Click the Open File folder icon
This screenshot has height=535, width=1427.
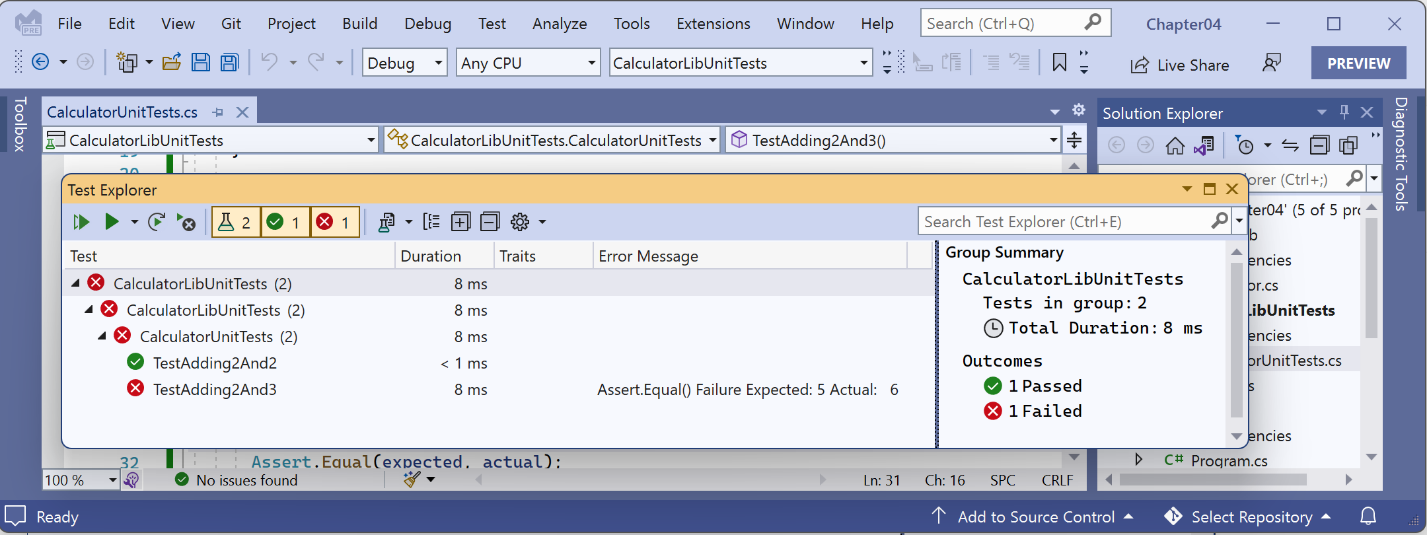(171, 62)
